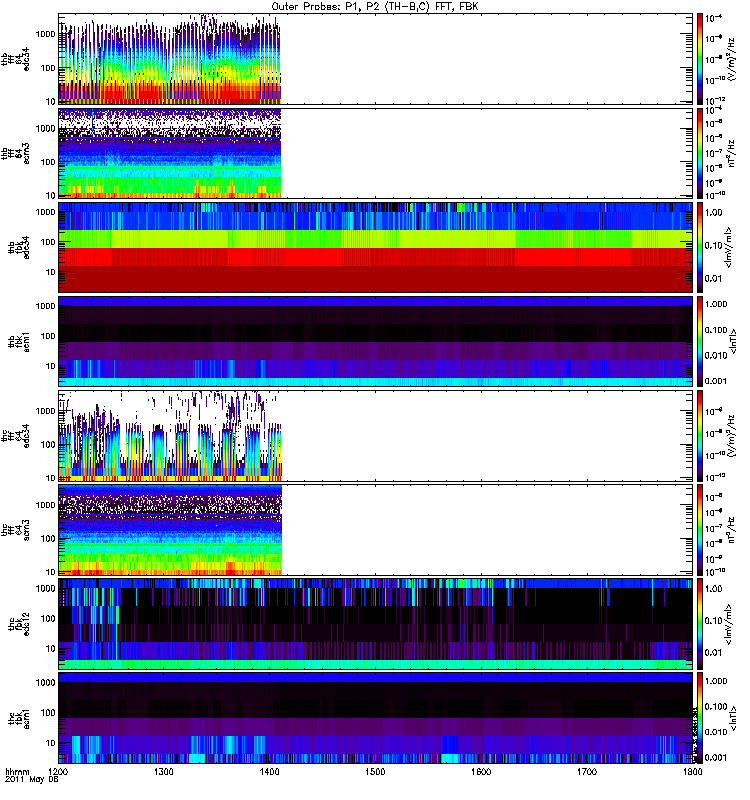The height and width of the screenshot is (800, 750).
Task: Click the '100' y-axis tick of the thc fbk edc12 panel
Action: pos(48,619)
